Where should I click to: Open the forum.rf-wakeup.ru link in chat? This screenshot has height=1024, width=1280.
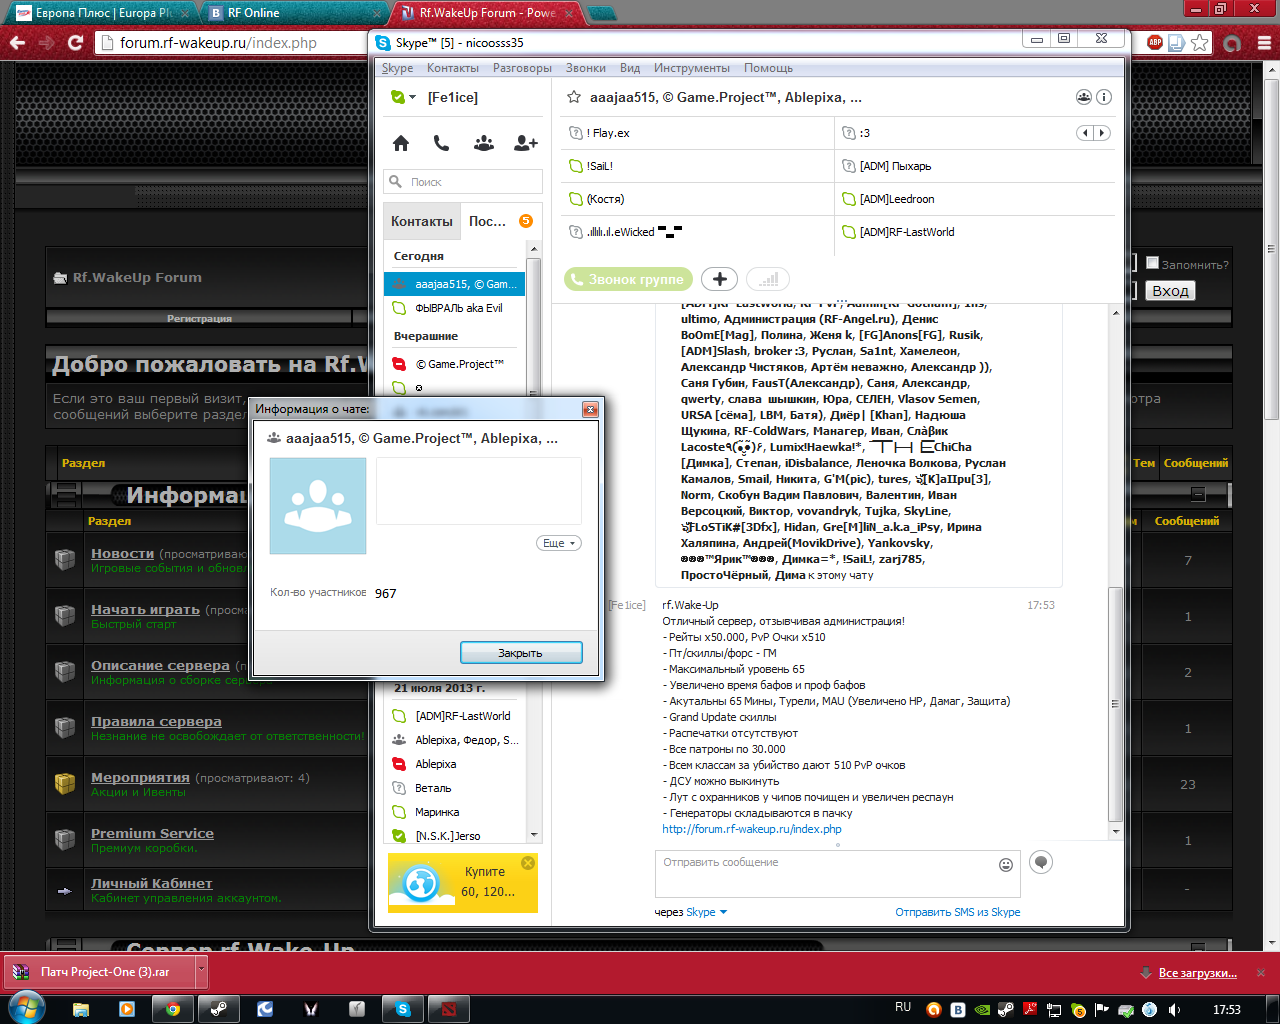point(752,829)
